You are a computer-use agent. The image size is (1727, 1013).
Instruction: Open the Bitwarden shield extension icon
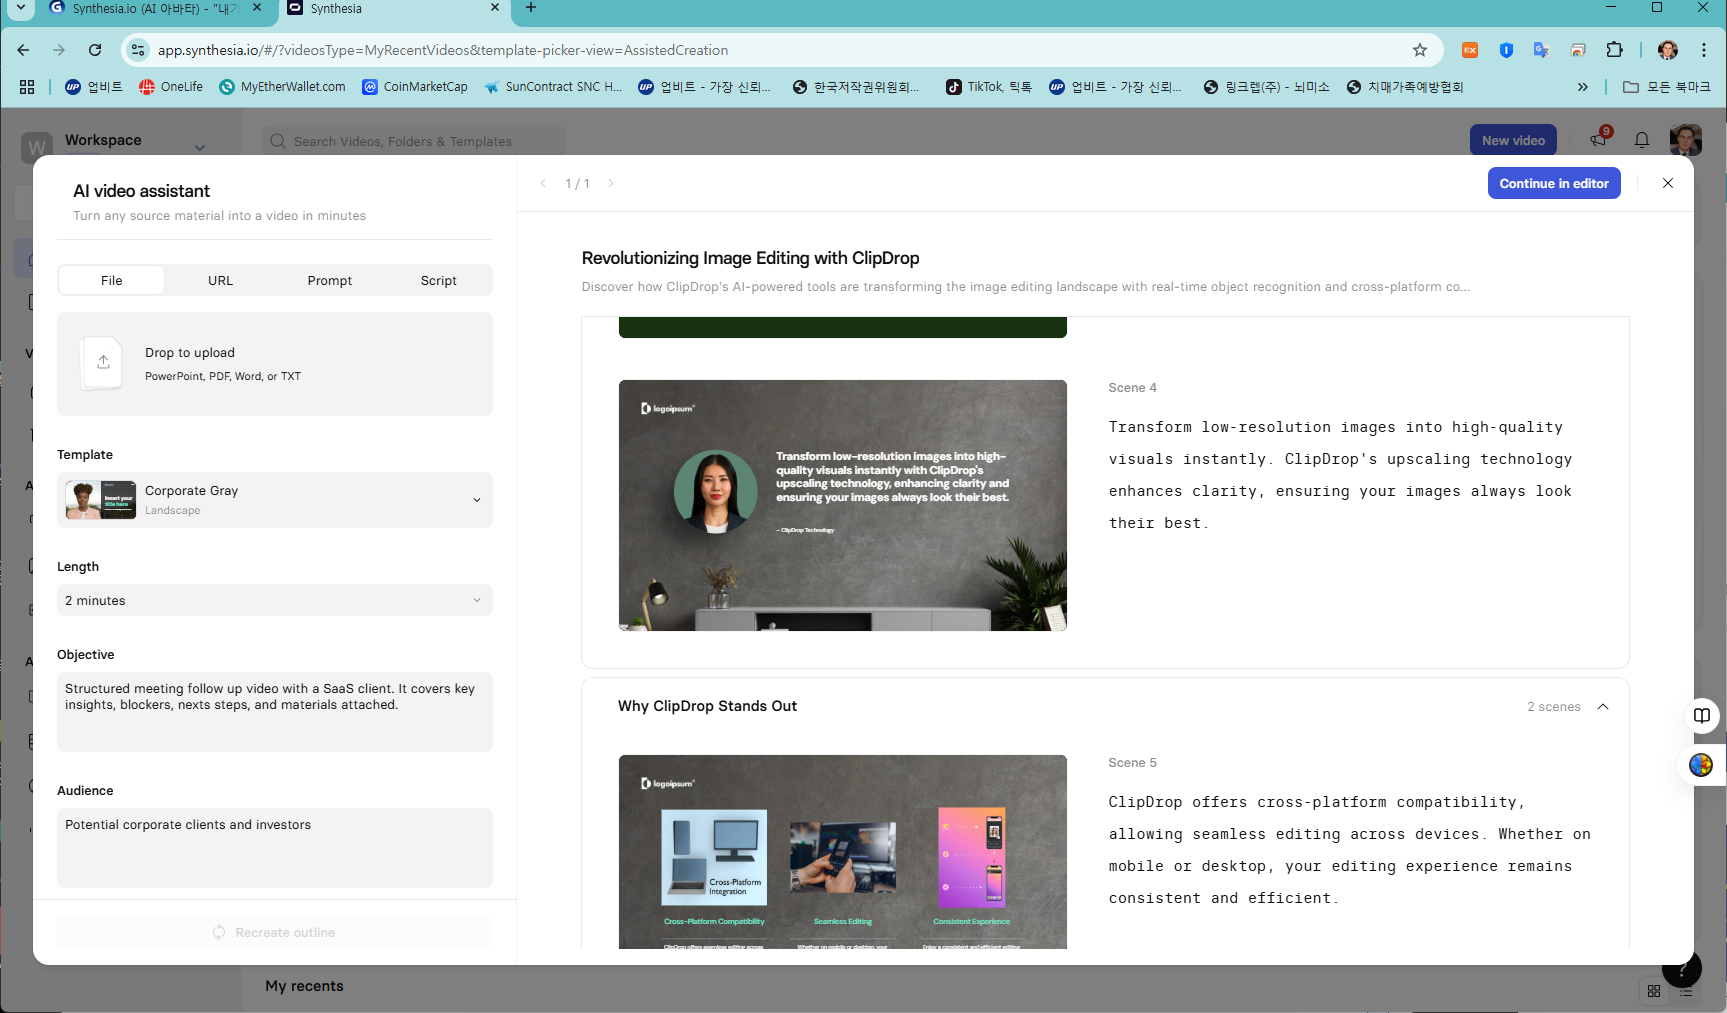point(1506,50)
